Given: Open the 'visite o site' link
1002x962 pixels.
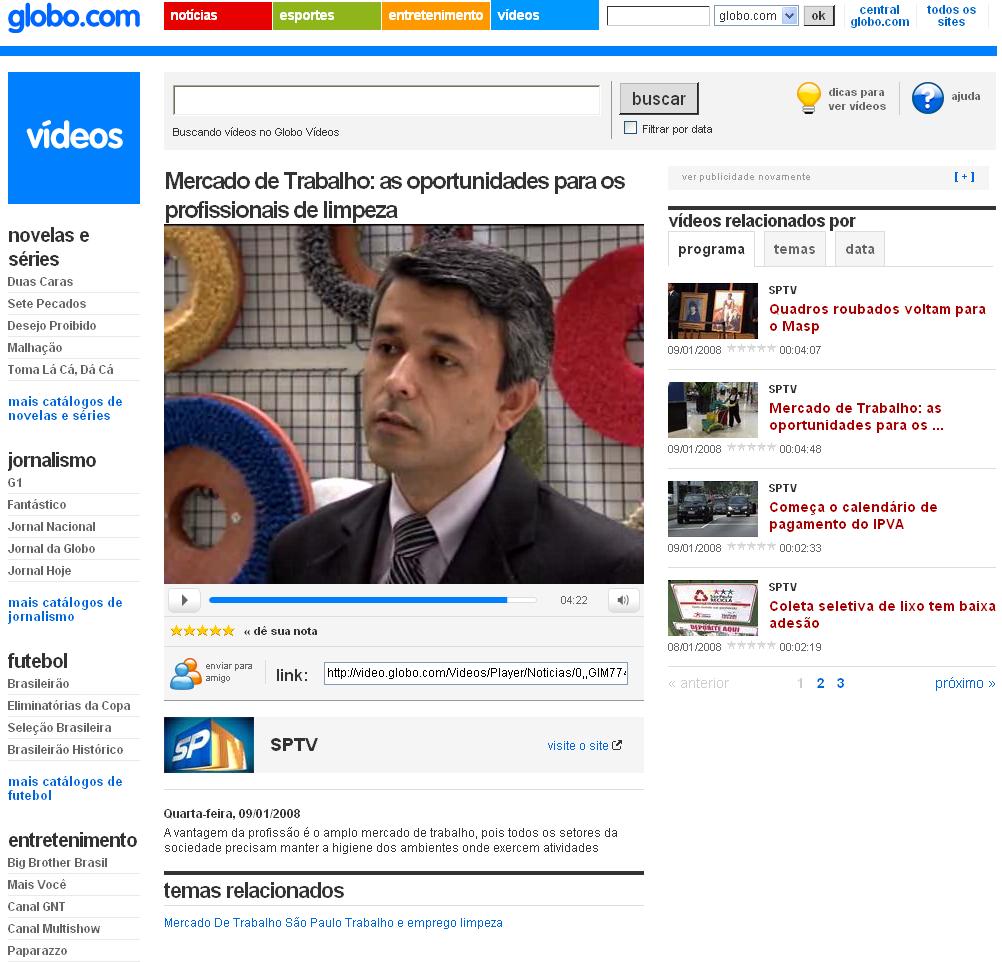Looking at the screenshot, I should pyautogui.click(x=584, y=745).
